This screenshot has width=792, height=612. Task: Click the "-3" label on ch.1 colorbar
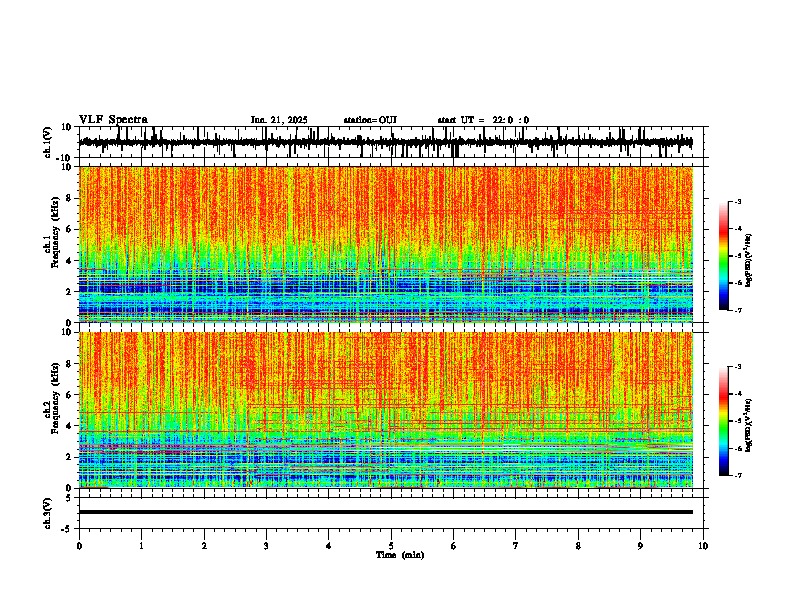pyautogui.click(x=738, y=201)
